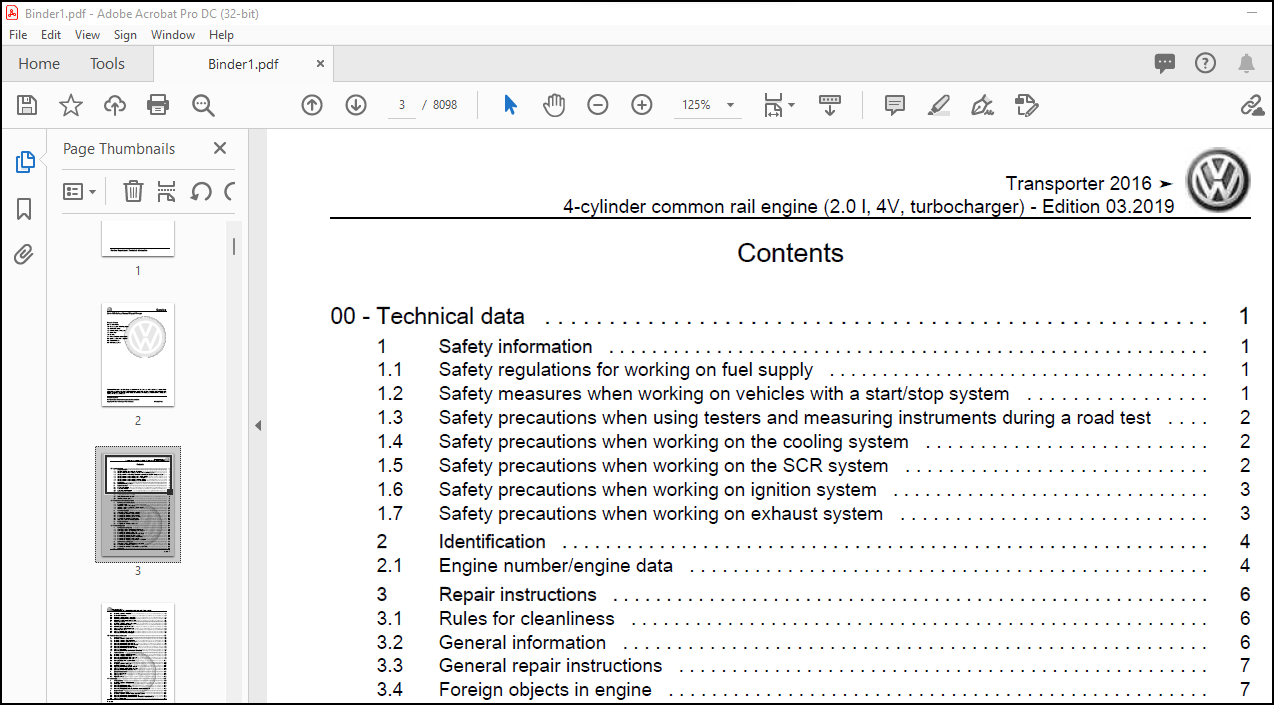Click the '00 - Technical data' contents entry
The height and width of the screenshot is (705, 1274).
428,317
